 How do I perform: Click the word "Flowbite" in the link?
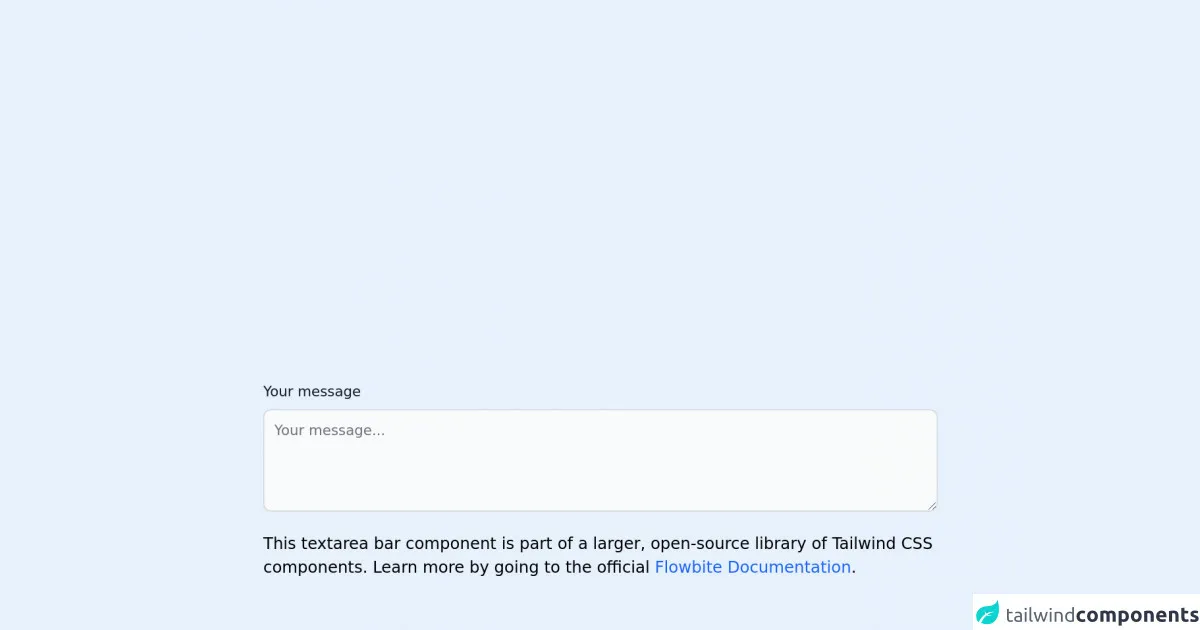click(688, 567)
